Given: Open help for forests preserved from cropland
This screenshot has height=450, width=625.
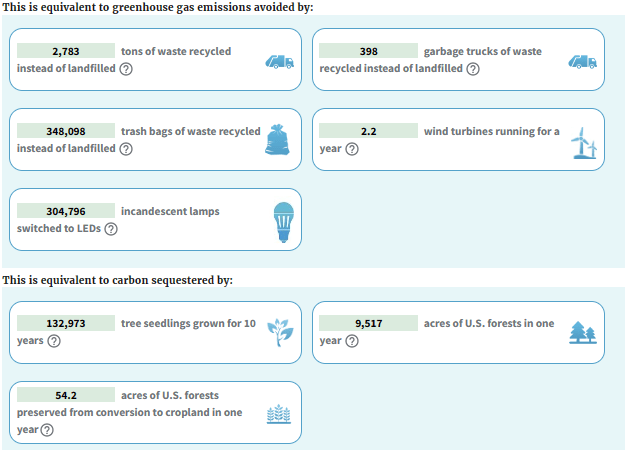Looking at the screenshot, I should pos(46,431).
